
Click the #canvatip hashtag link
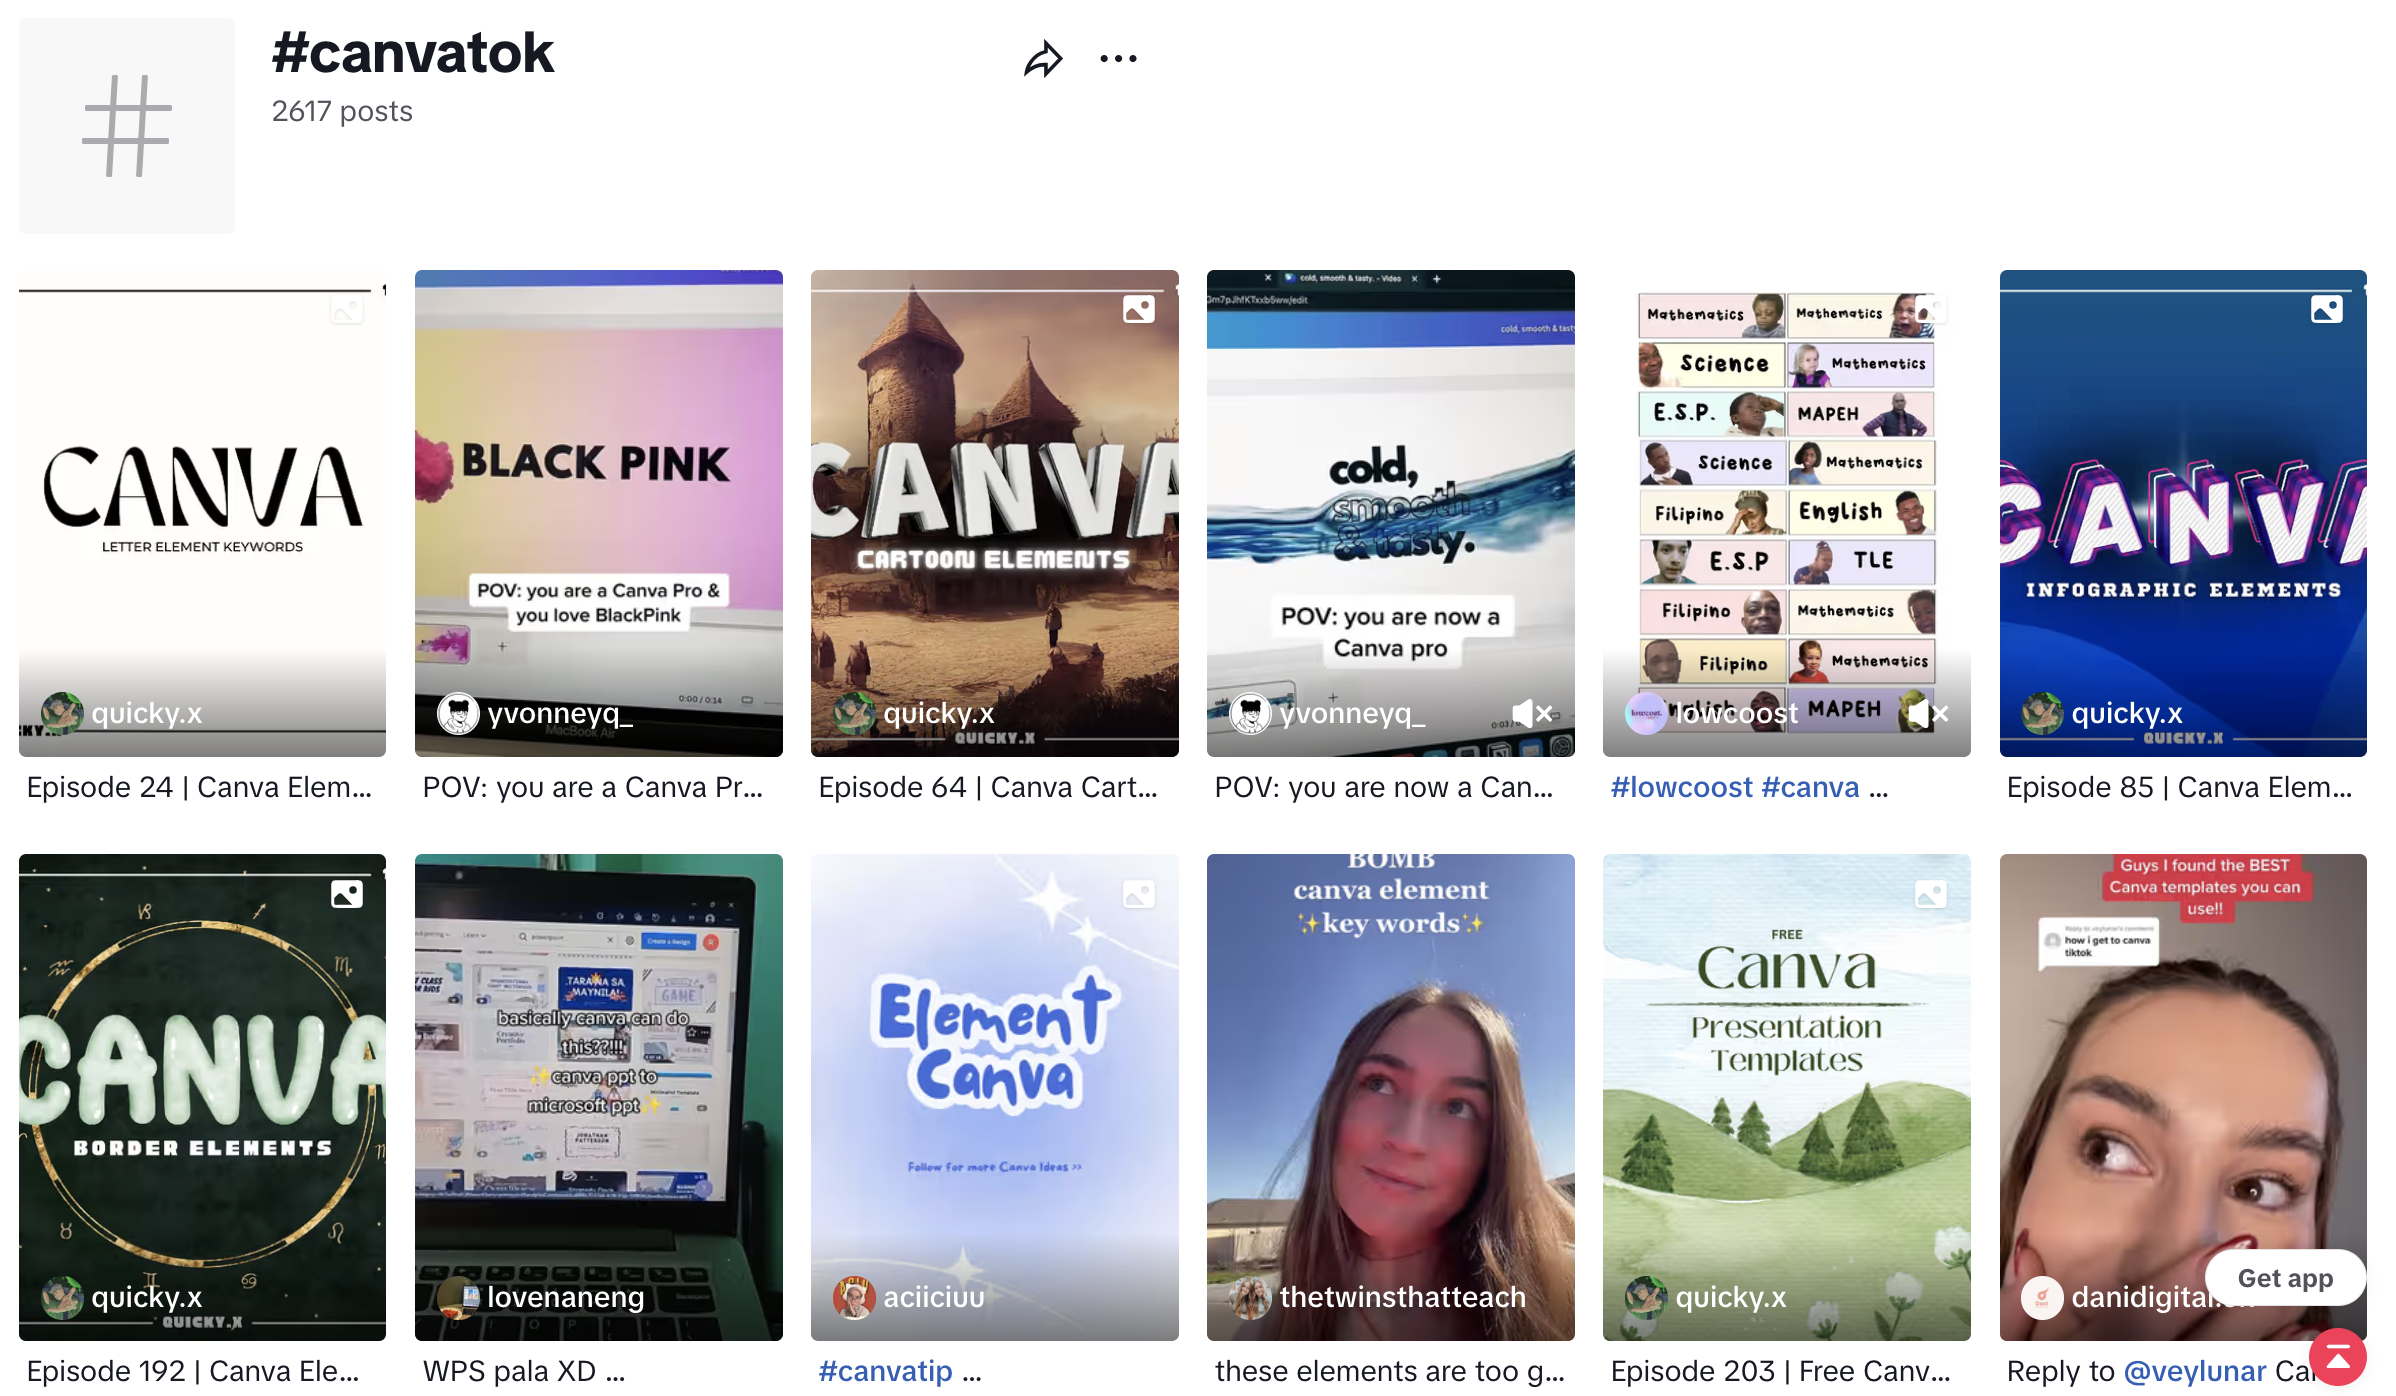[x=885, y=1371]
